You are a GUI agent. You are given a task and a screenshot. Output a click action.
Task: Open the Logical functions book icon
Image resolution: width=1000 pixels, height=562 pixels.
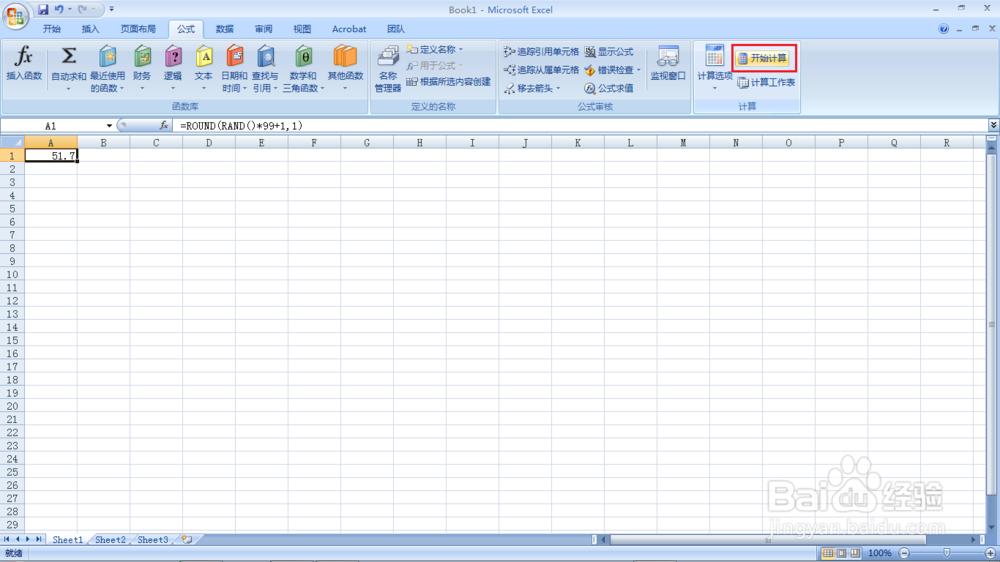[173, 57]
